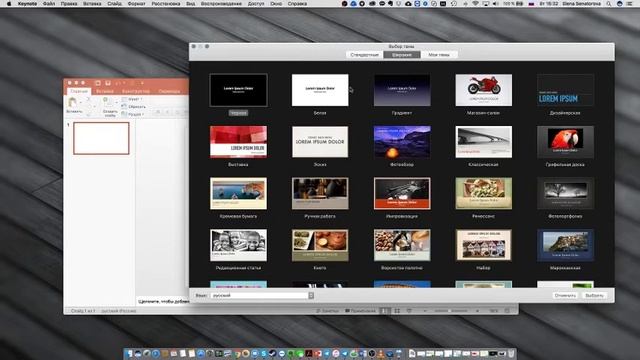Open the Справка menu
This screenshot has height=360, width=640.
point(297,3)
